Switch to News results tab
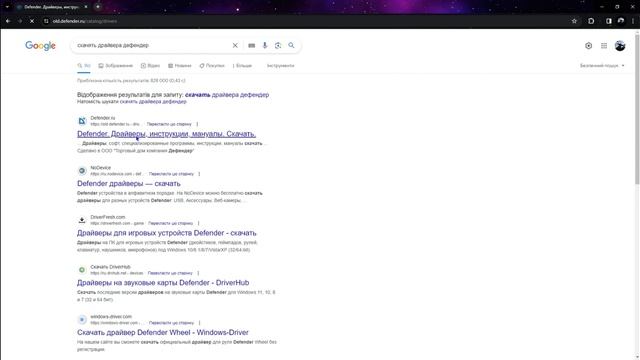Image resolution: width=640 pixels, height=360 pixels. point(180,66)
